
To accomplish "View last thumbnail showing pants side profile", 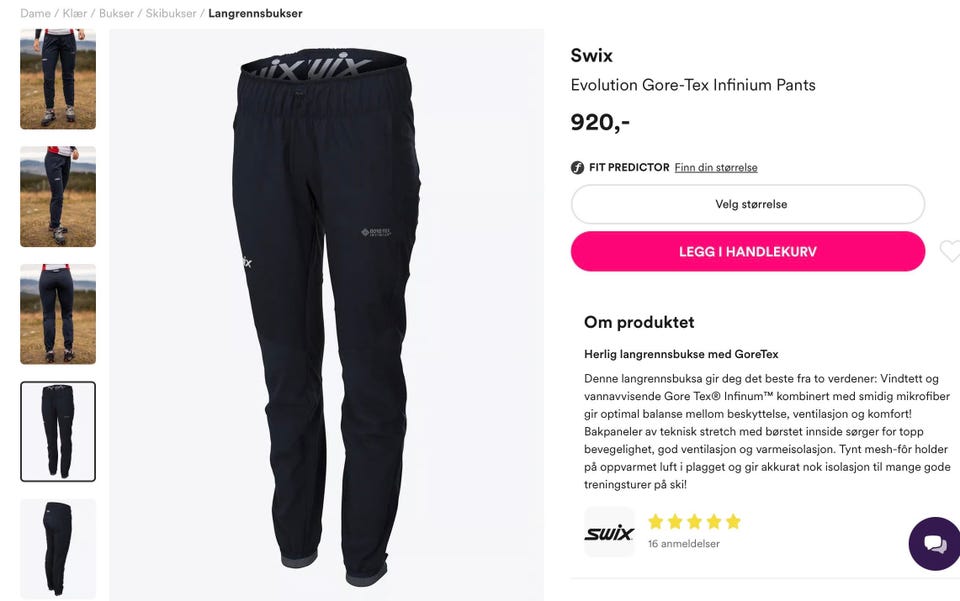I will [x=58, y=549].
